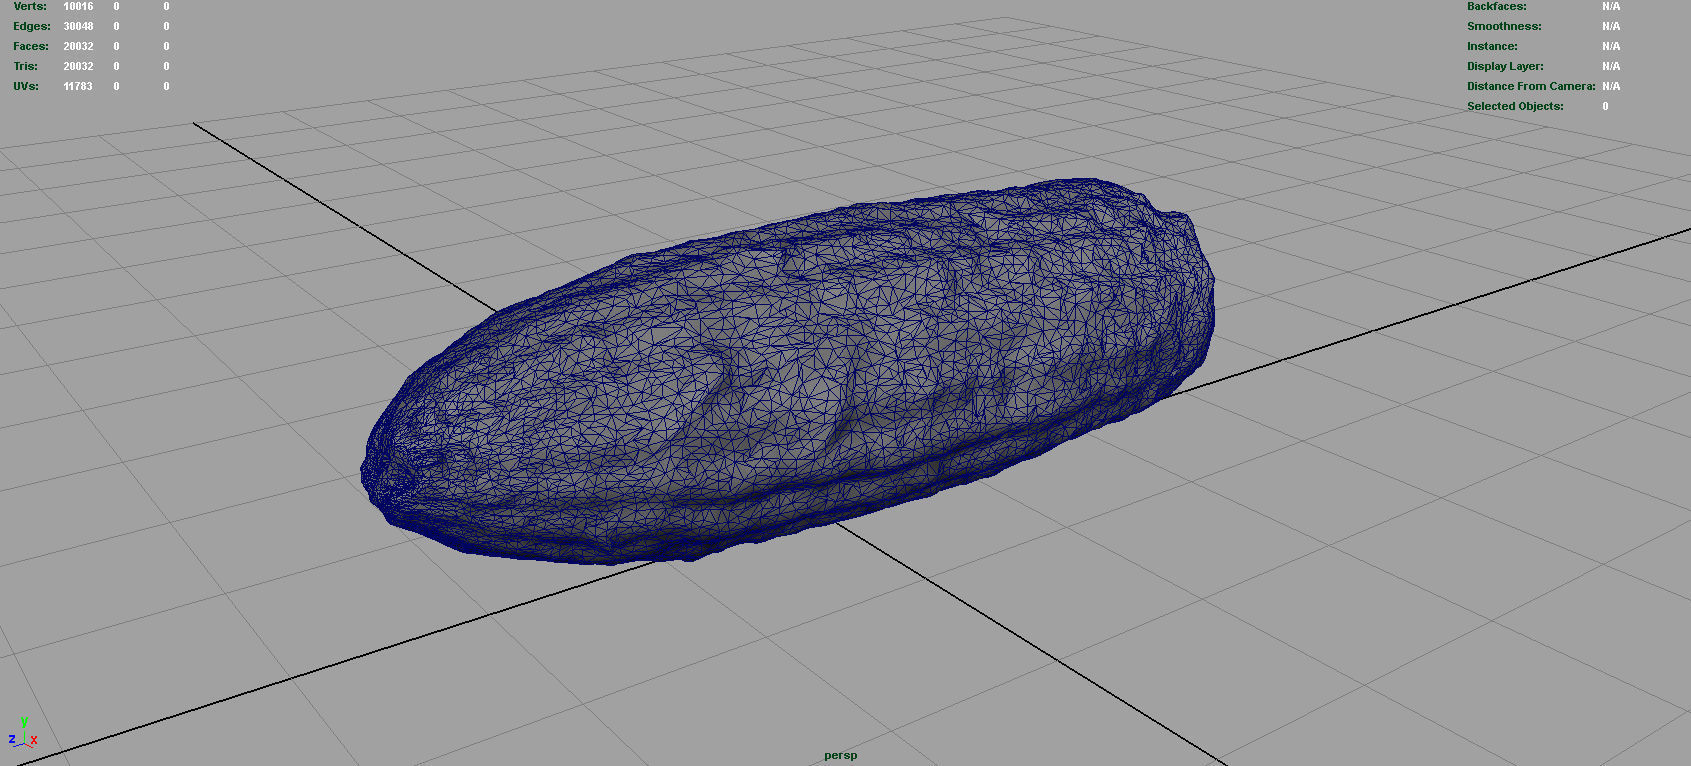Click the XYZ axis orientation gizmo
The image size is (1691, 766).
click(23, 733)
